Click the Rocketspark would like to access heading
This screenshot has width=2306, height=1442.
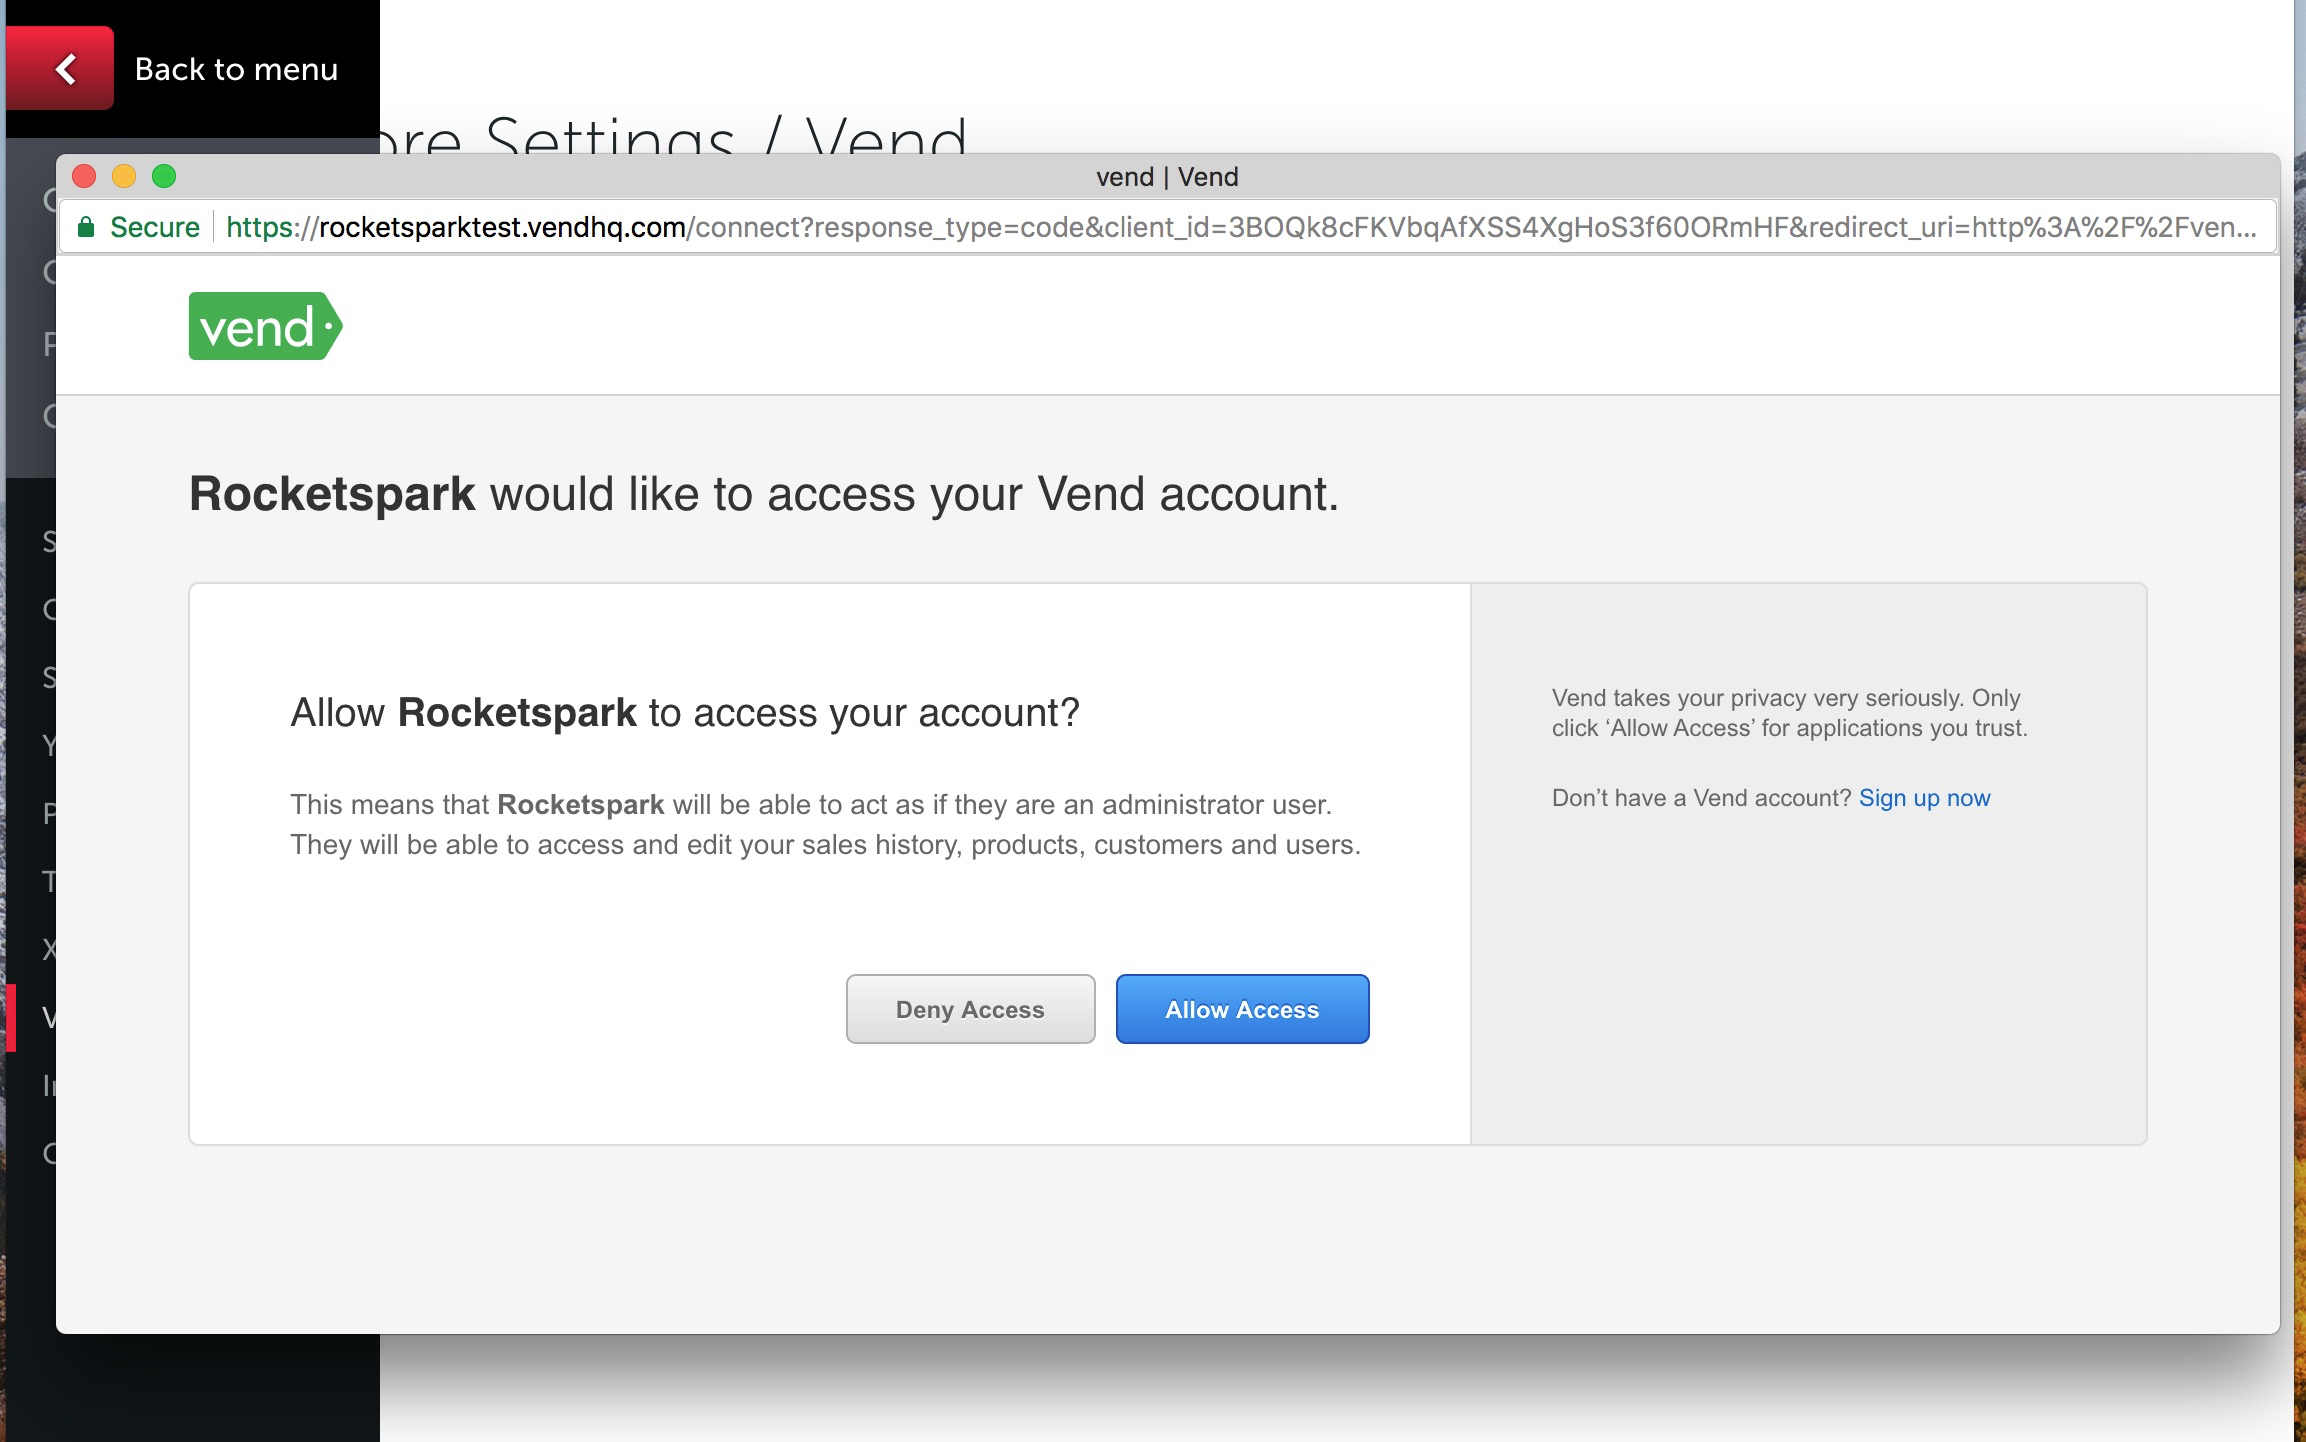(x=764, y=494)
